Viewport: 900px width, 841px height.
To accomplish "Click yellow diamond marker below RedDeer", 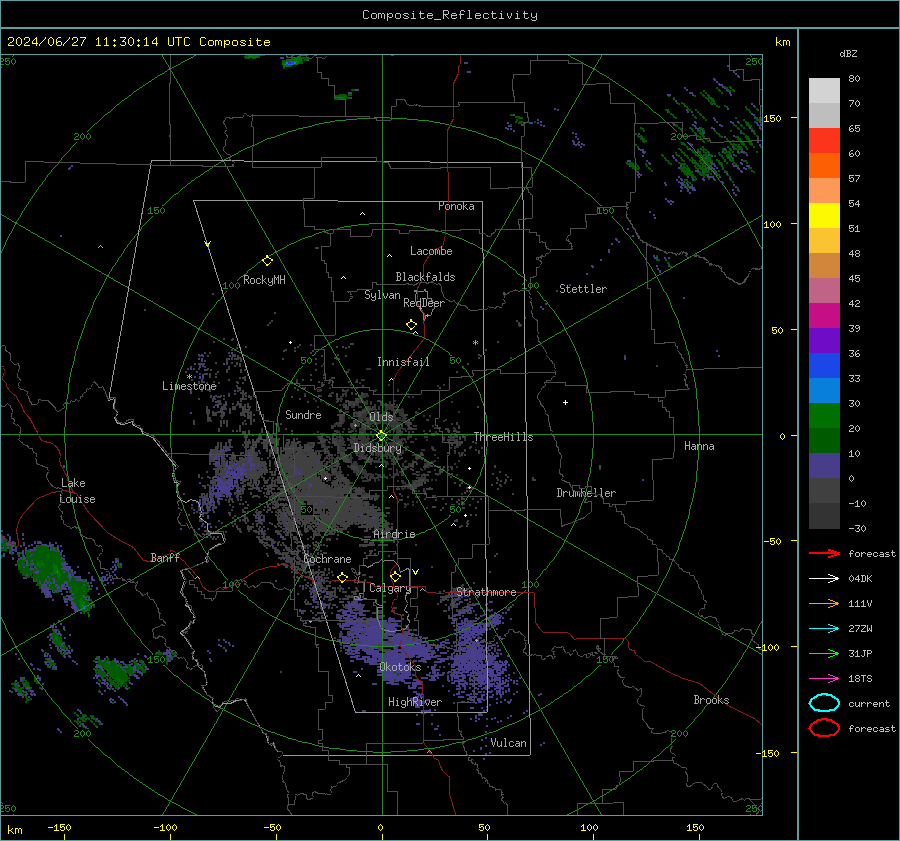I will [411, 325].
